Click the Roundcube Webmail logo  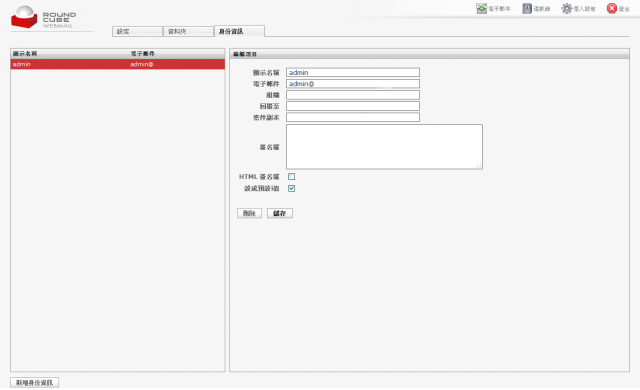pyautogui.click(x=43, y=17)
